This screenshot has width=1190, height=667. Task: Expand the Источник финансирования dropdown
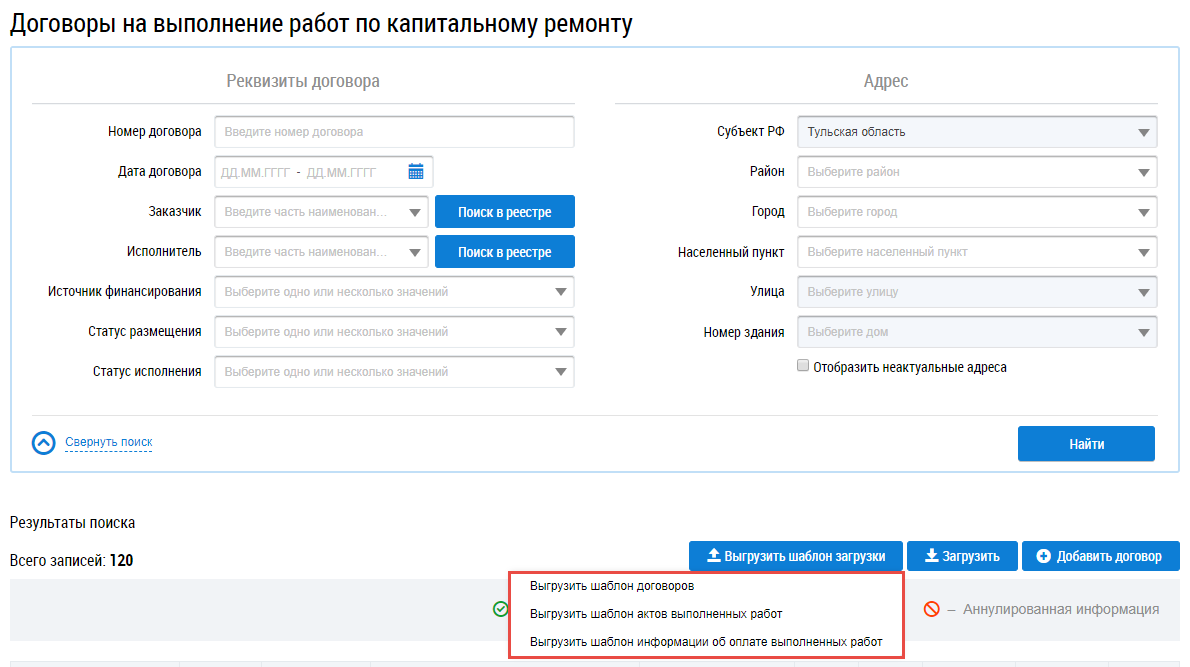[x=560, y=292]
